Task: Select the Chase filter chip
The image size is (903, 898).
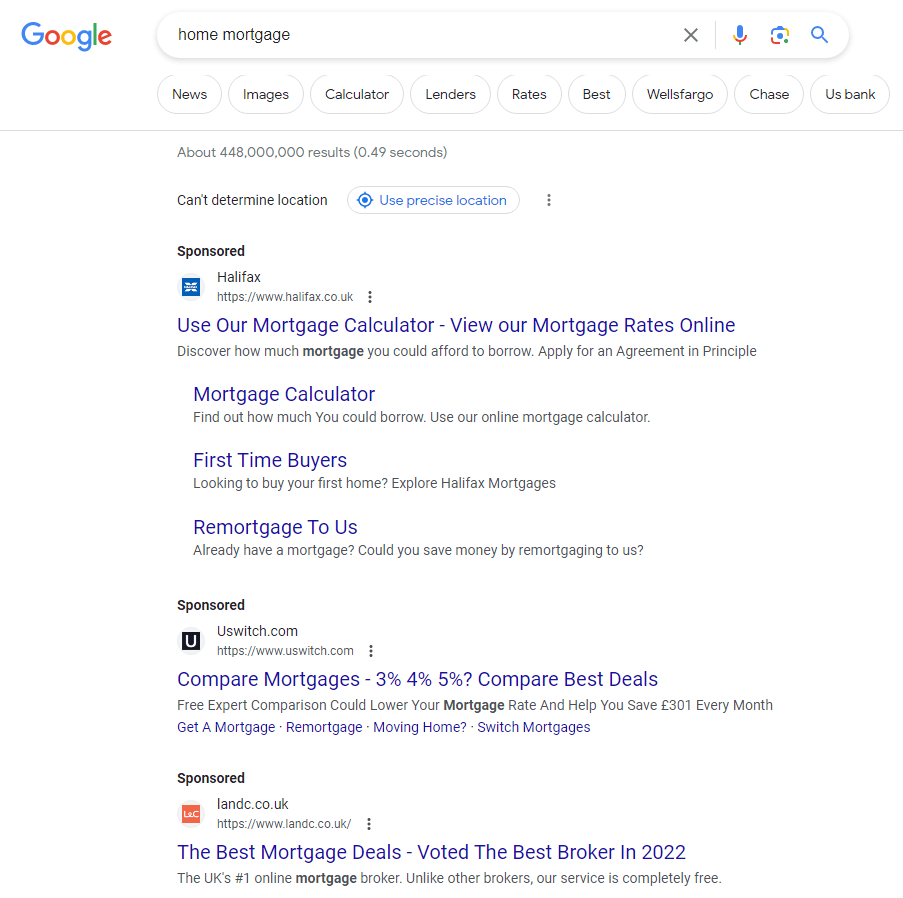Action: 769,94
